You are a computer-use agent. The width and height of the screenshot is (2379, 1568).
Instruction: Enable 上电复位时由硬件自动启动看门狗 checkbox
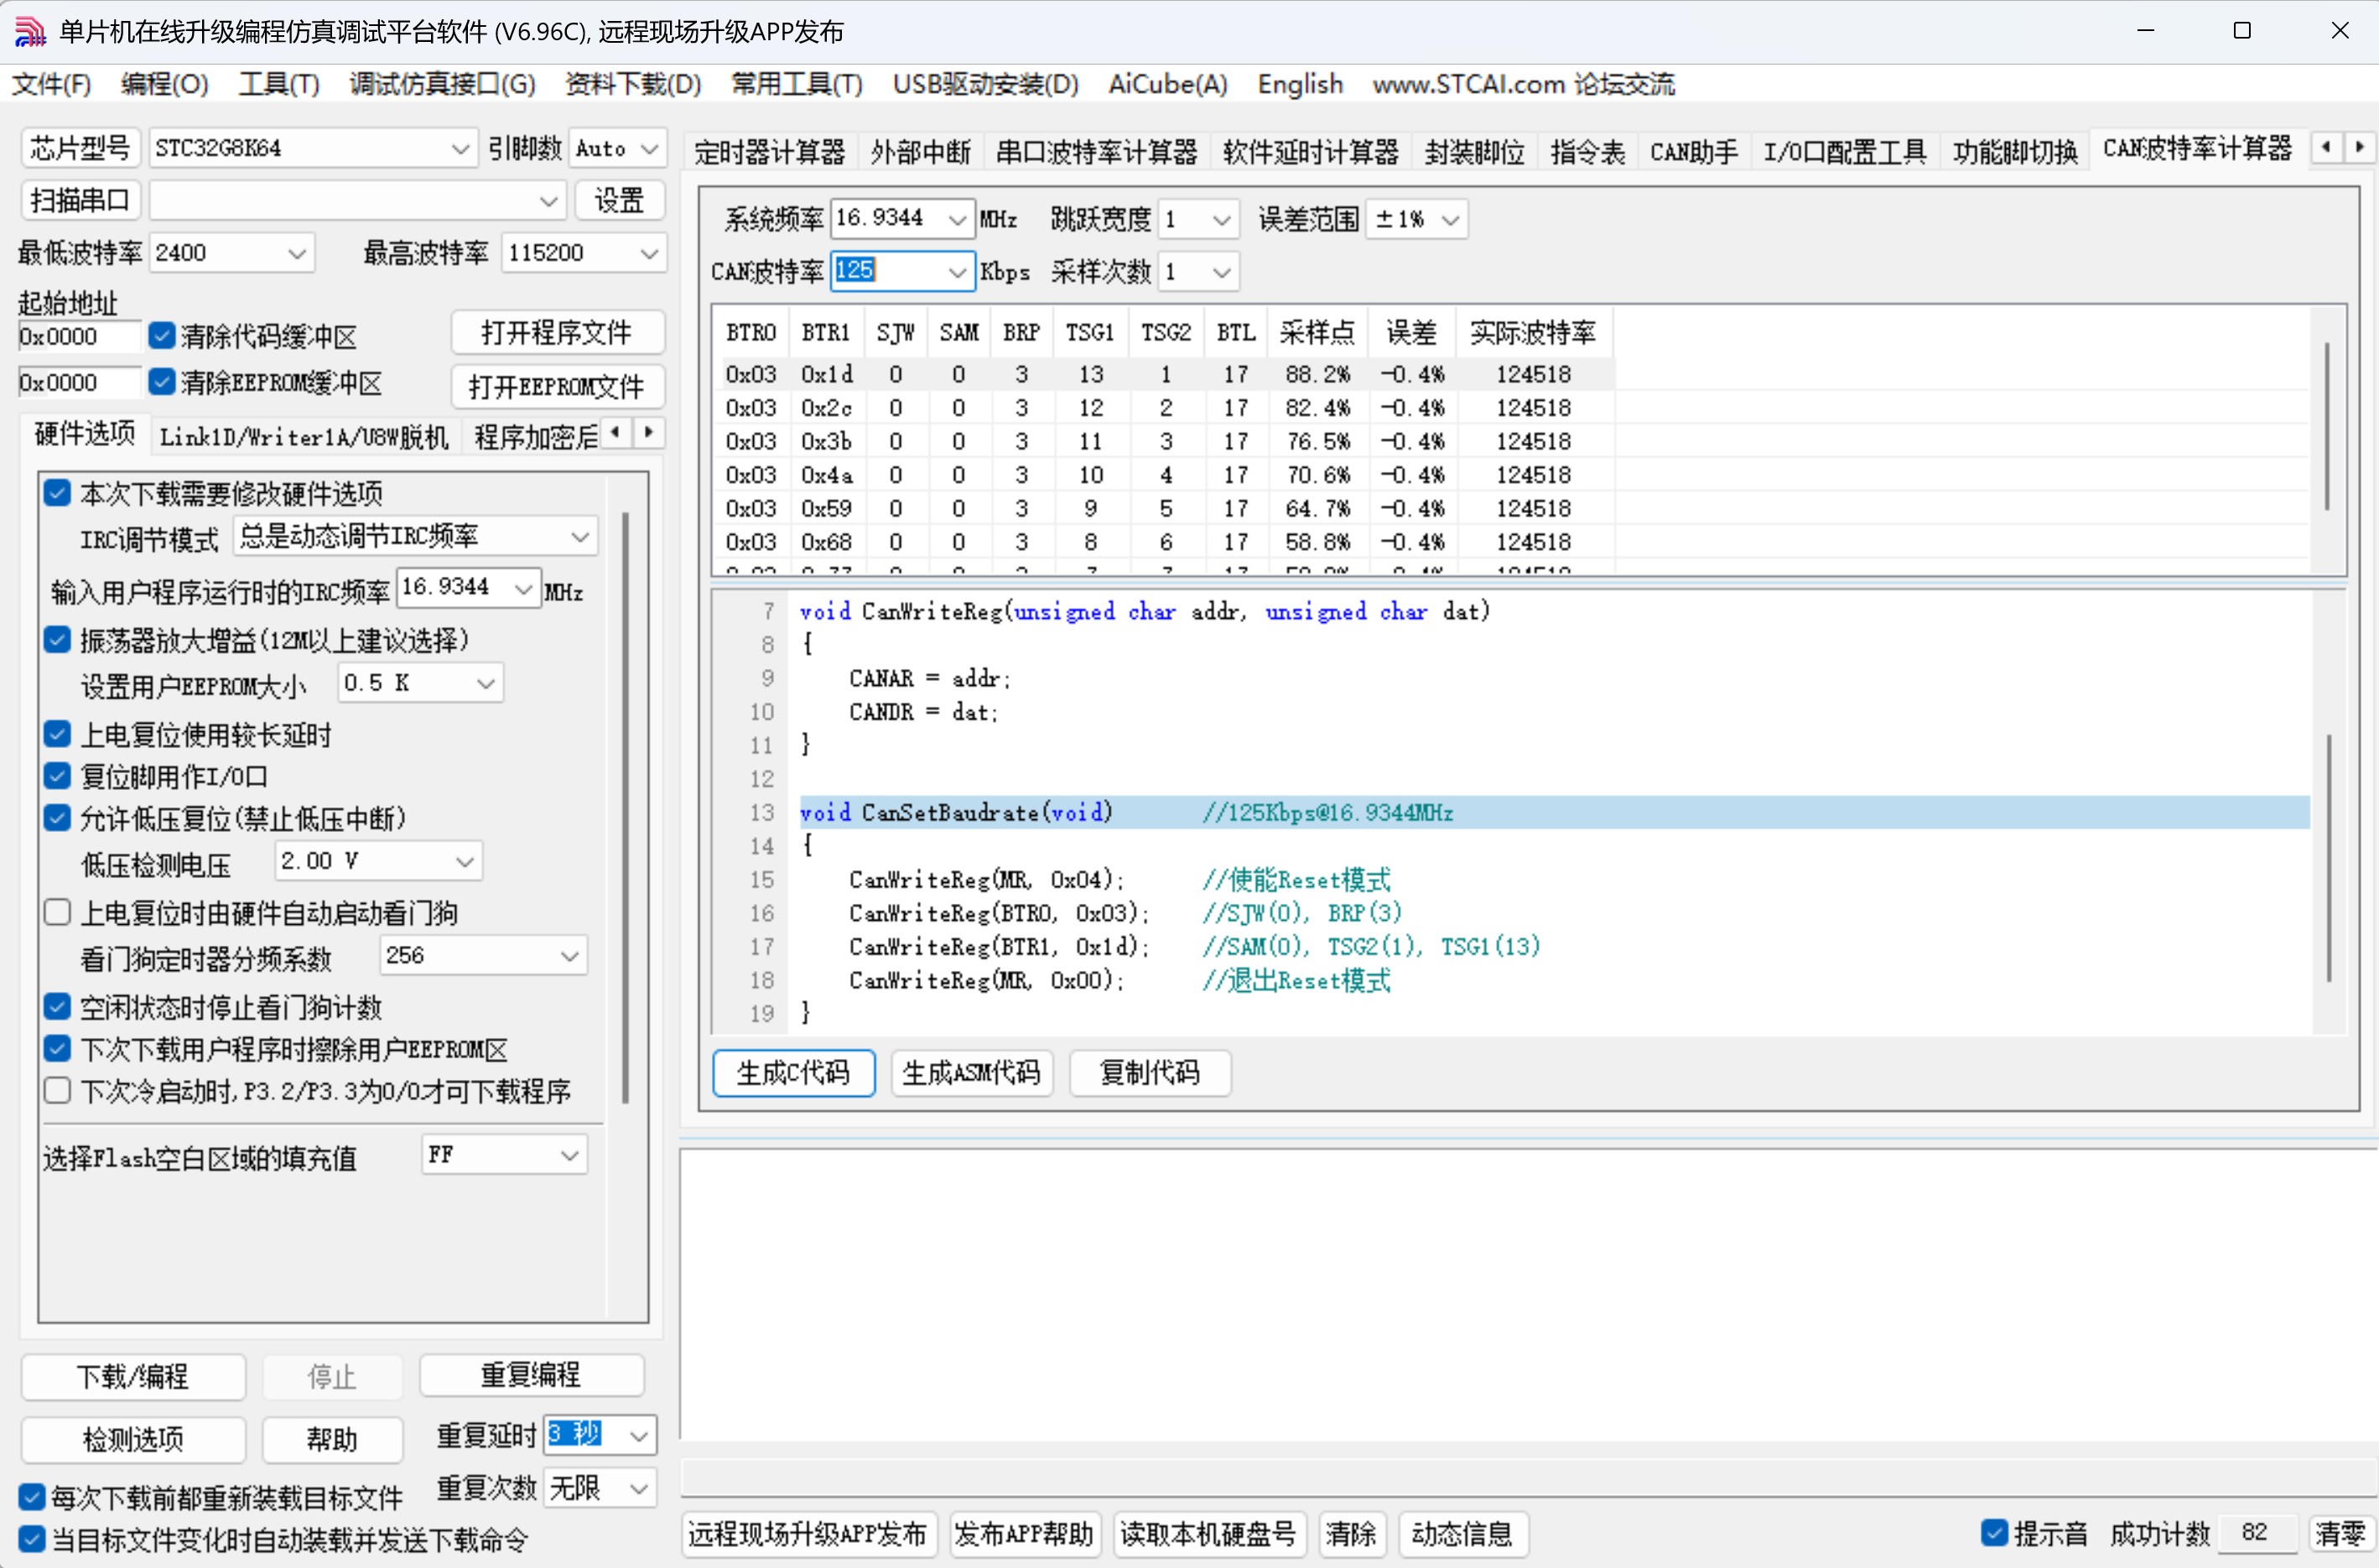coord(57,911)
